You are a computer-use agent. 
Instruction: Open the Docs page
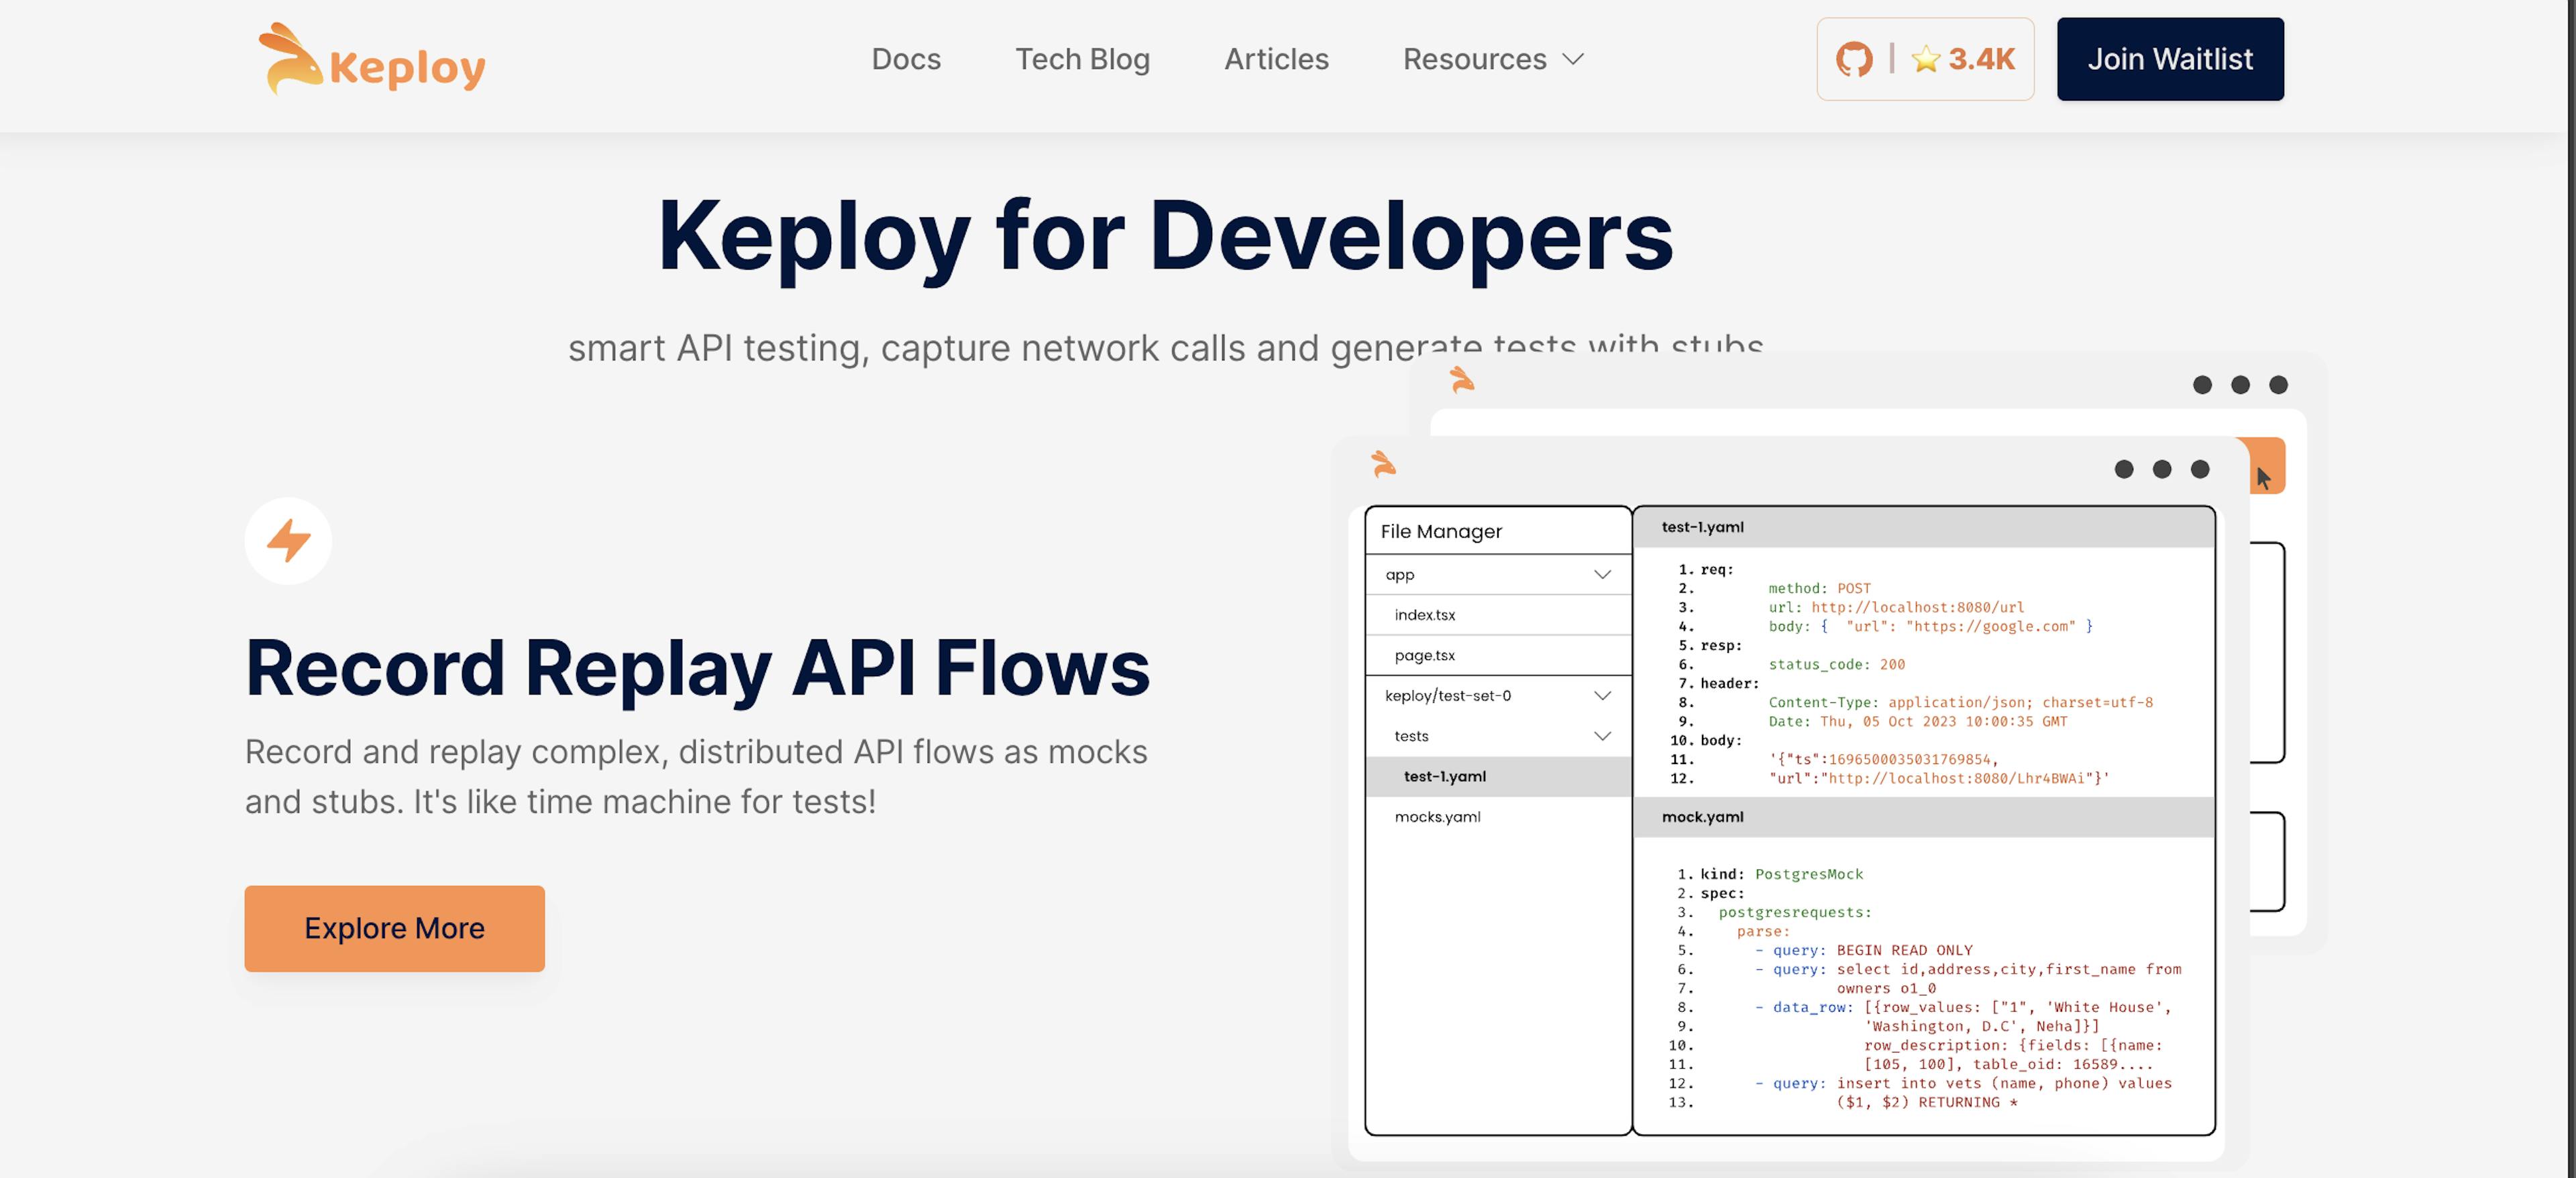coord(905,59)
